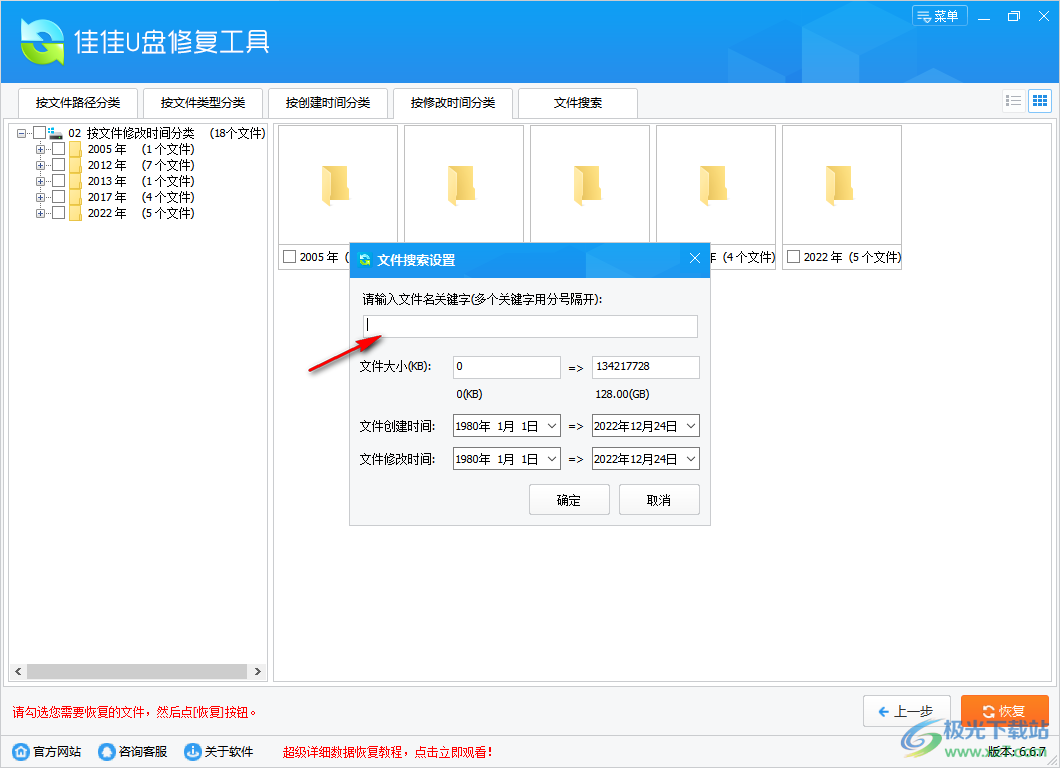
Task: Switch to 按创建时间分类 tab
Action: [x=328, y=103]
